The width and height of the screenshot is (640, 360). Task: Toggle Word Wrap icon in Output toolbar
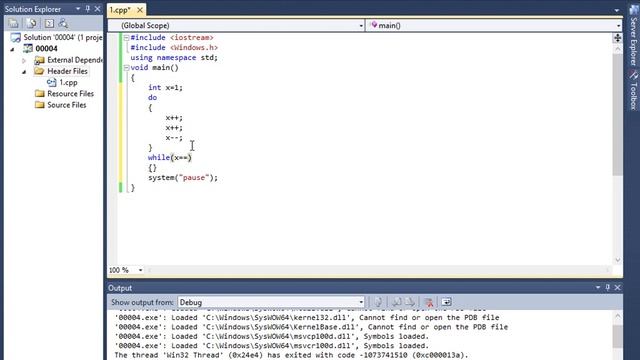click(446, 302)
